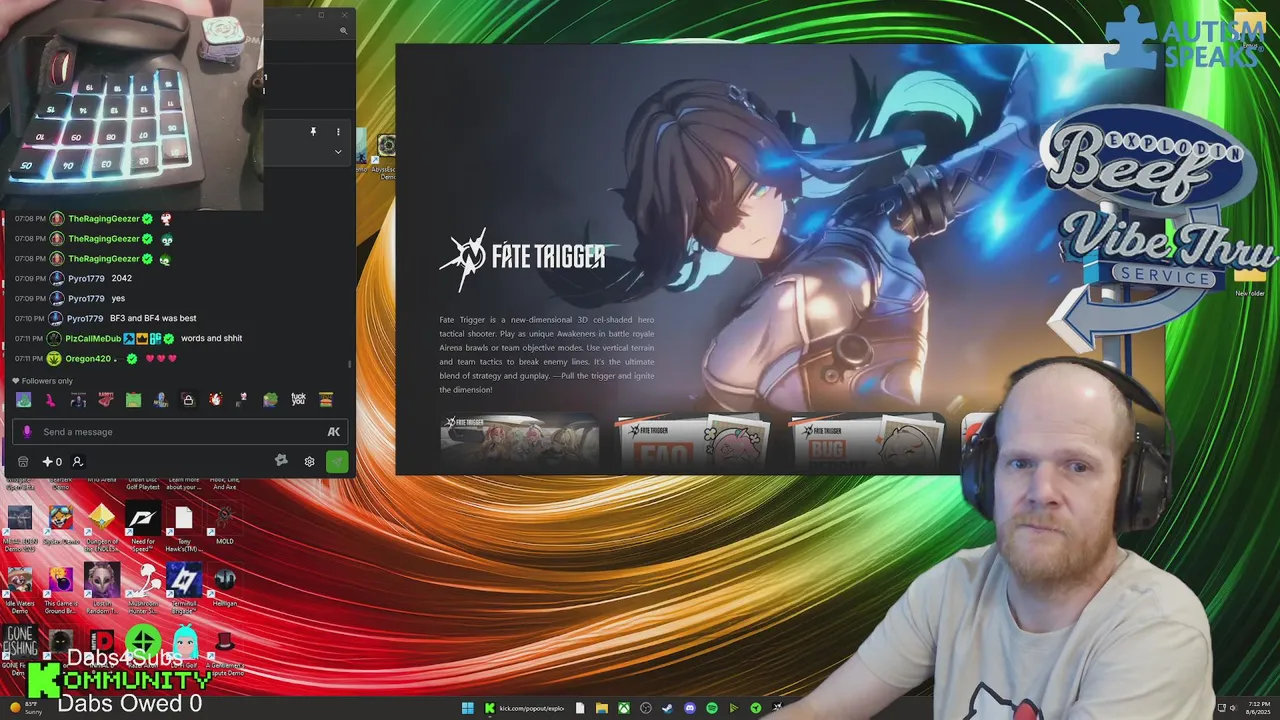This screenshot has height=720, width=1280.
Task: Click the Send a message input field
Action: tap(180, 432)
